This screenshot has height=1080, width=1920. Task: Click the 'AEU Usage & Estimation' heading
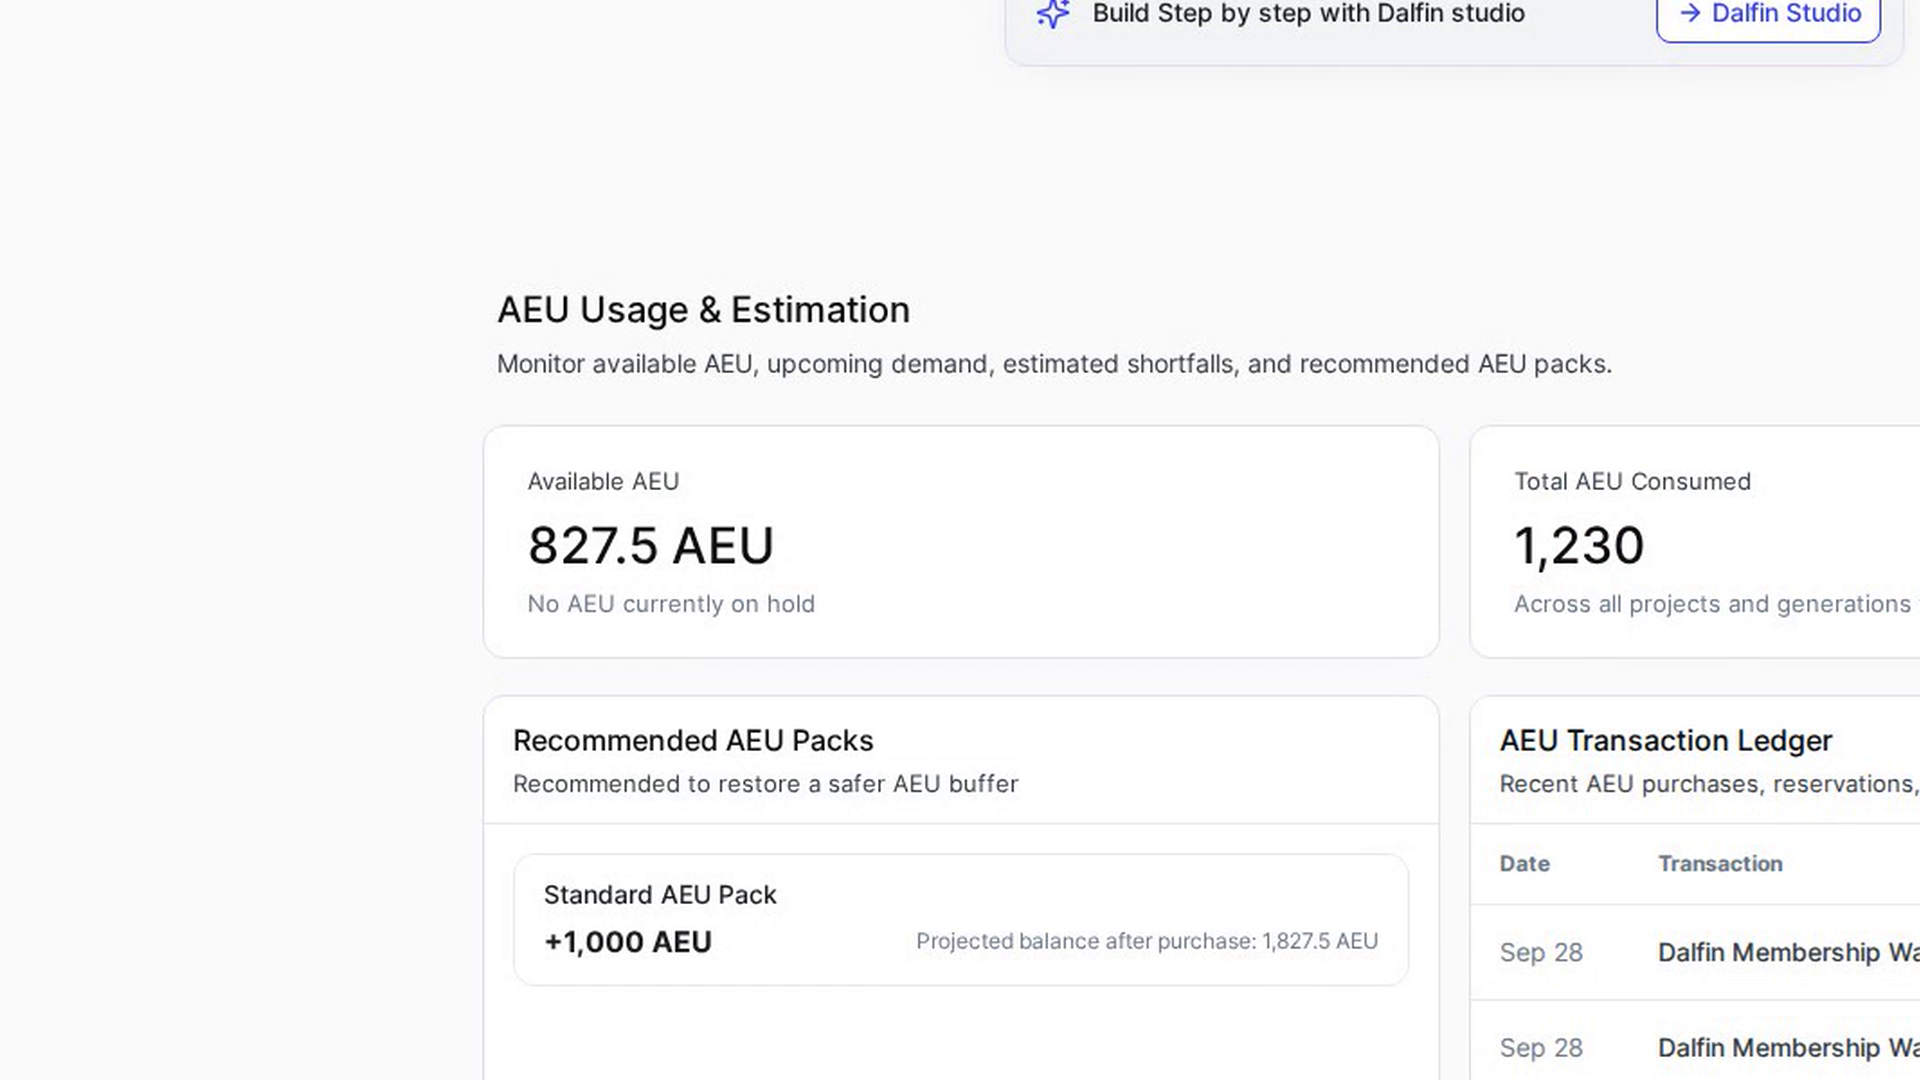click(x=704, y=310)
